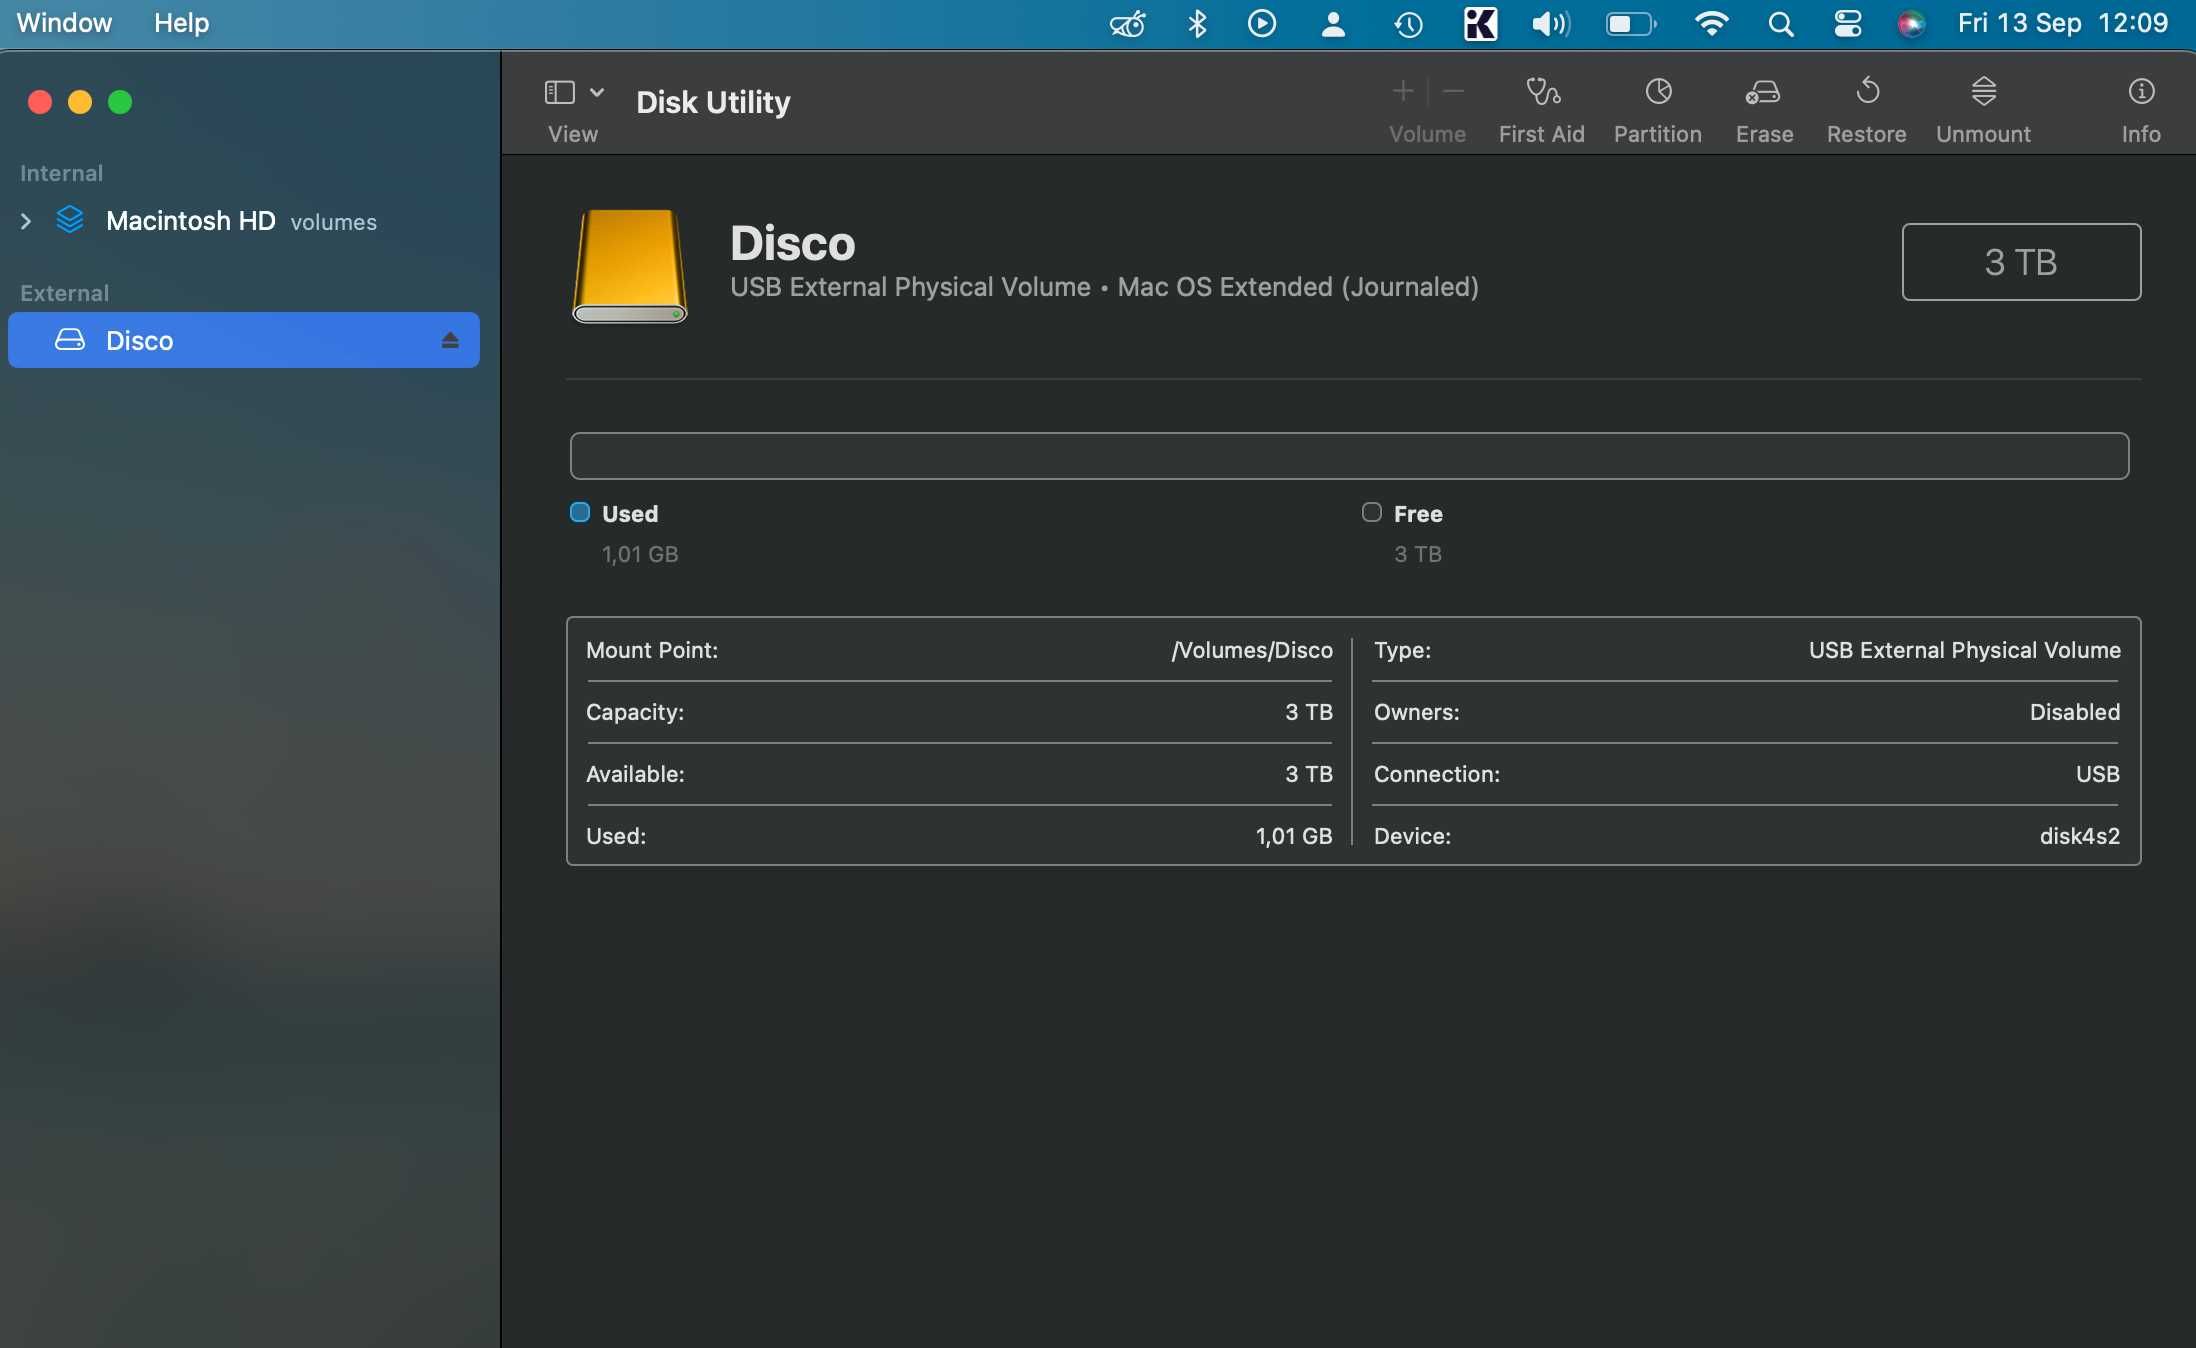Click the add volume plus icon
The height and width of the screenshot is (1348, 2196).
(x=1403, y=92)
